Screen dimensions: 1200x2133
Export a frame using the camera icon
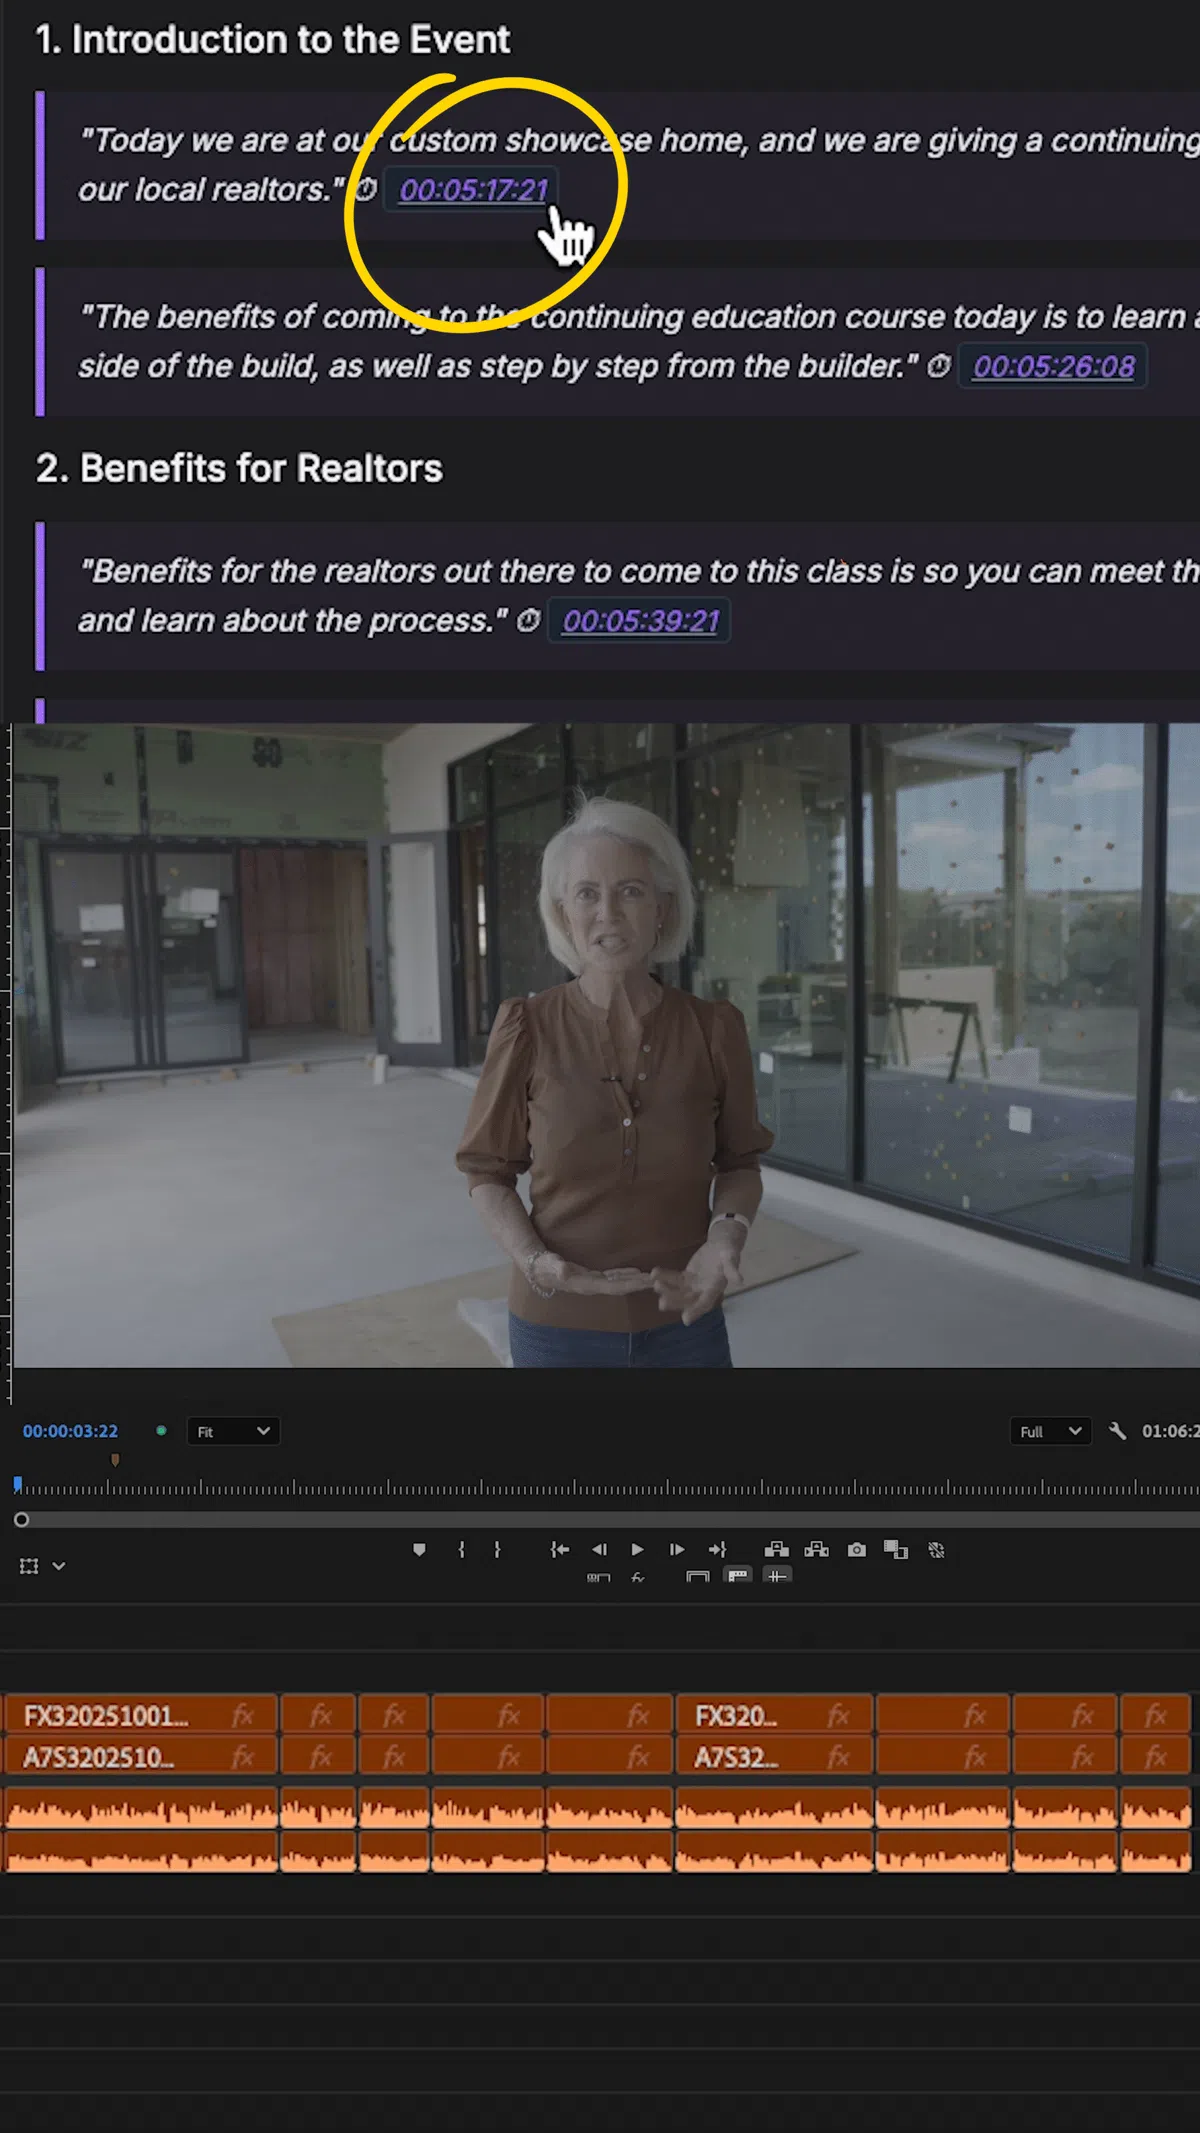[x=857, y=1549]
